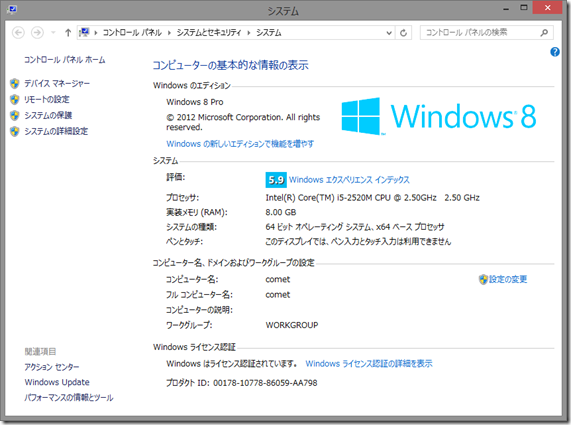Viewport: 571px width, 425px height.
Task: Click the back navigation arrow
Action: [18, 33]
